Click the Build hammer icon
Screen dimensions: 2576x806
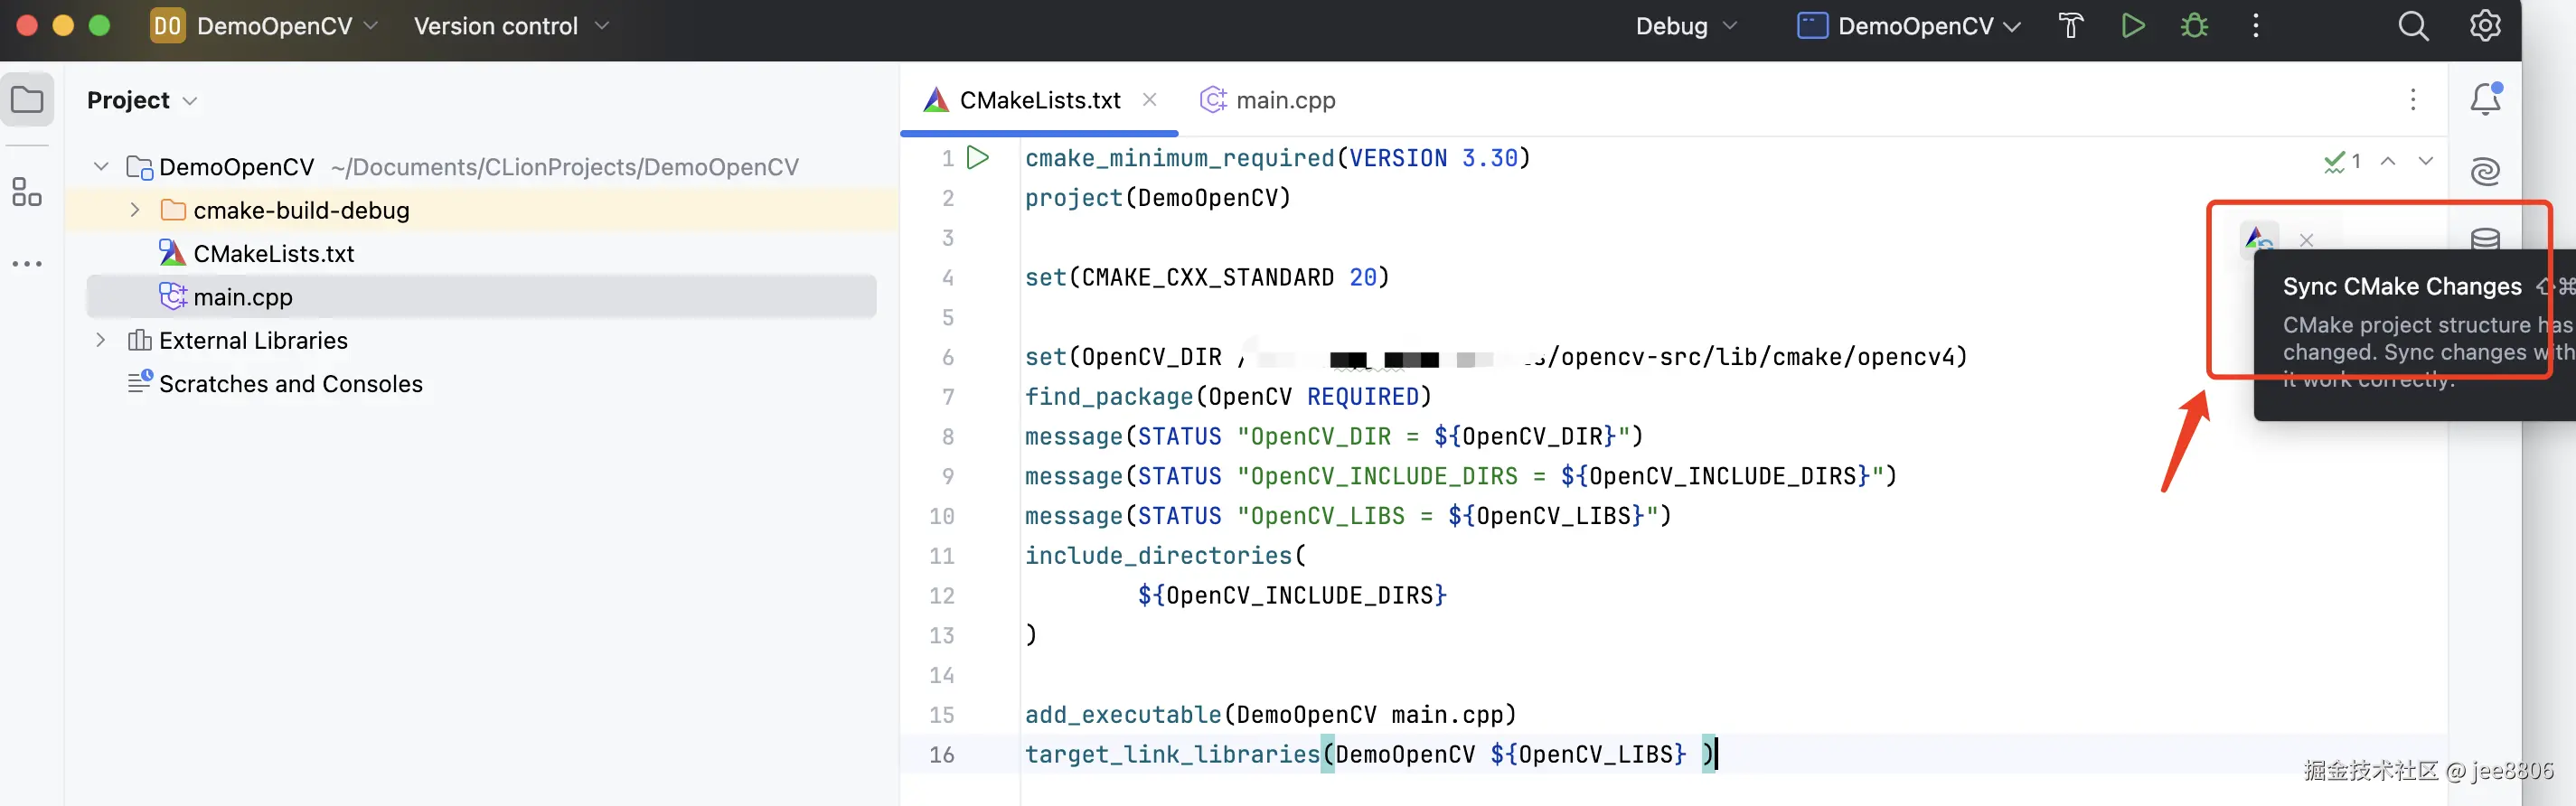[x=2071, y=26]
